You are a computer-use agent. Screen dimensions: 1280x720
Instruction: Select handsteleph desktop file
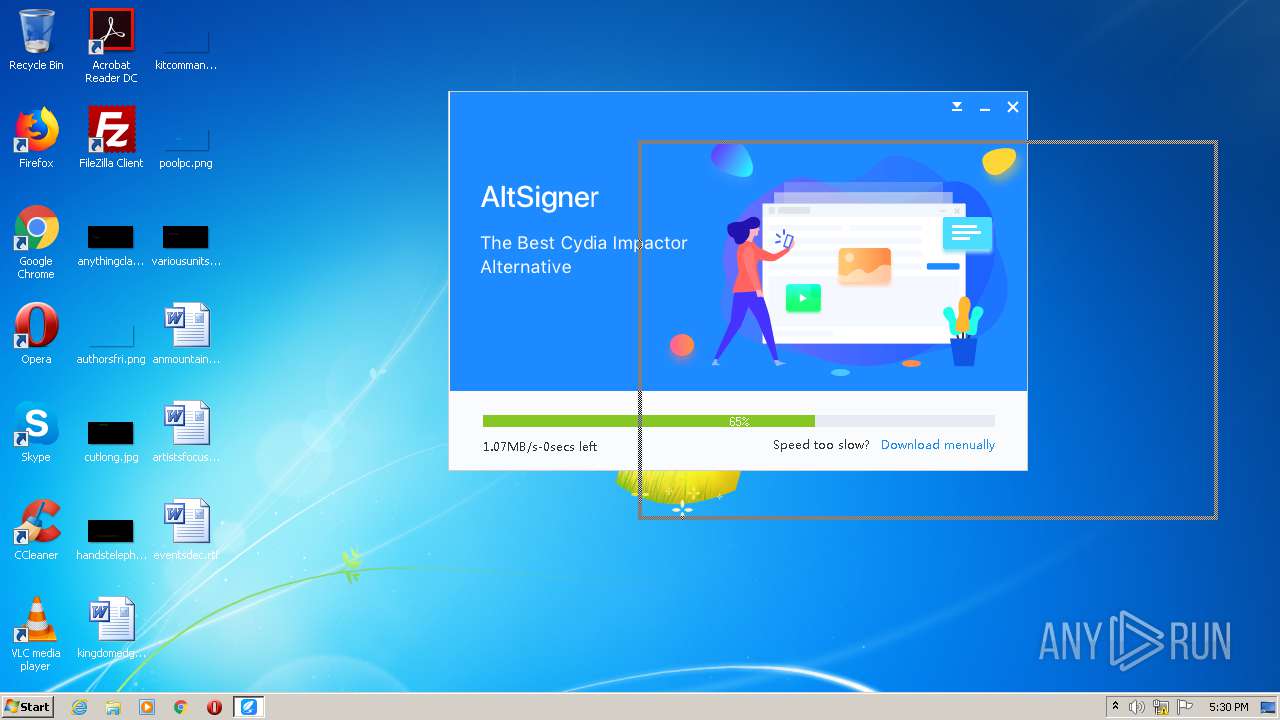coord(111,538)
